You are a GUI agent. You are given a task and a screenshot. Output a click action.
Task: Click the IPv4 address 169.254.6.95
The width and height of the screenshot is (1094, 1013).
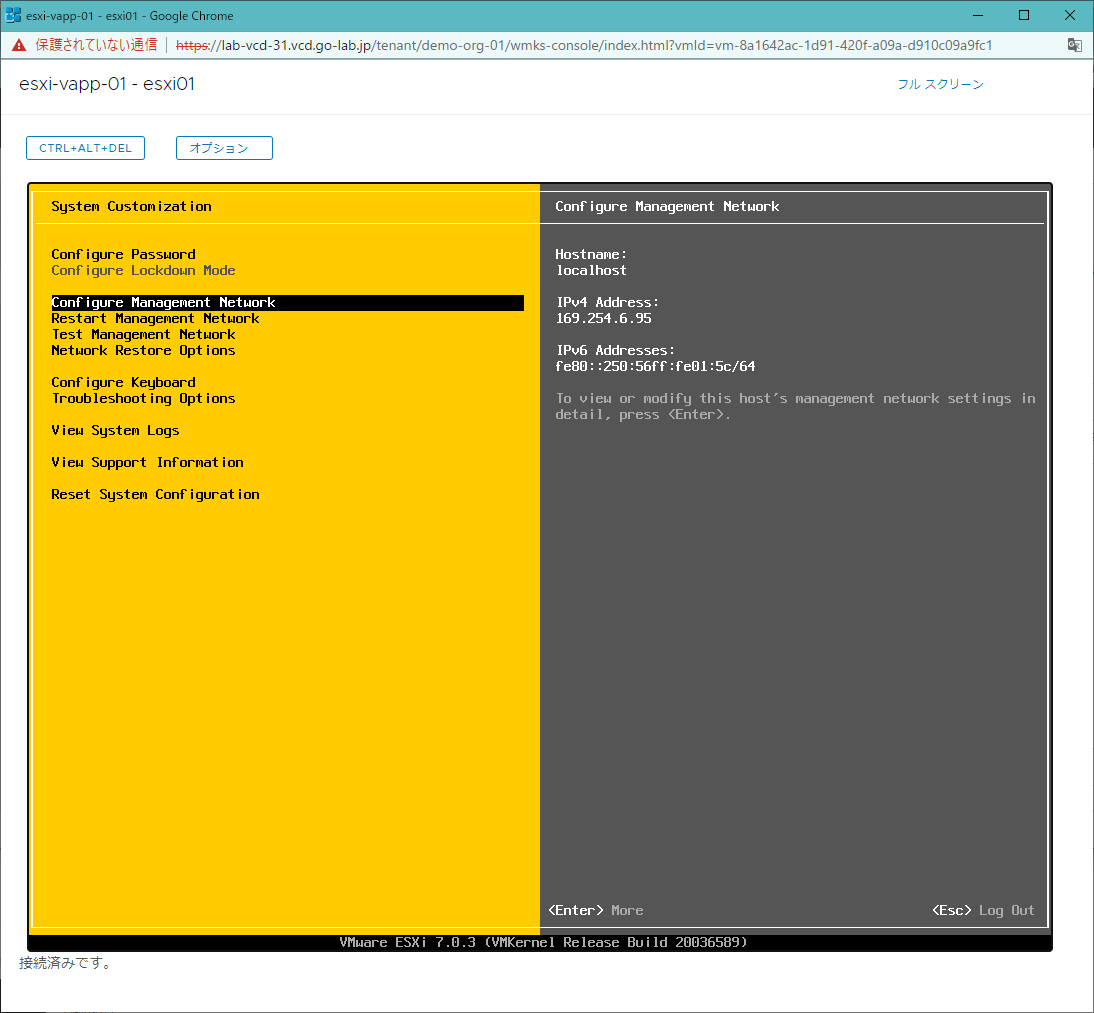[604, 318]
